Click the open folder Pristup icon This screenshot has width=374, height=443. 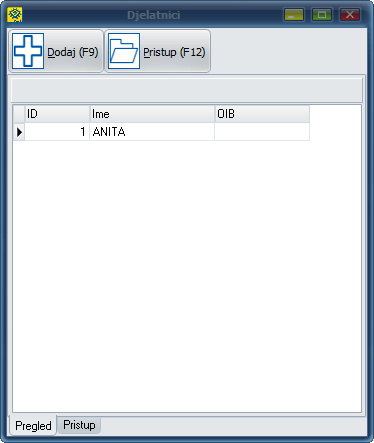(x=124, y=51)
